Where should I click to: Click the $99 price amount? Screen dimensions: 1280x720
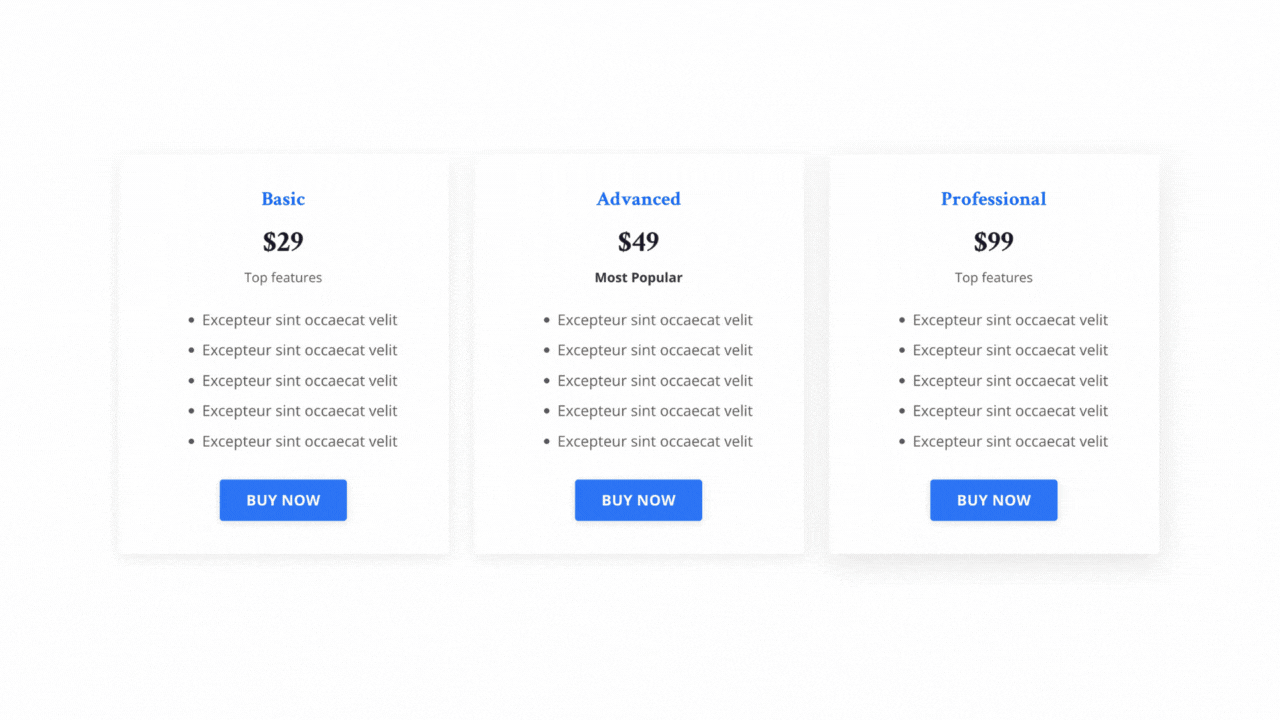point(993,242)
